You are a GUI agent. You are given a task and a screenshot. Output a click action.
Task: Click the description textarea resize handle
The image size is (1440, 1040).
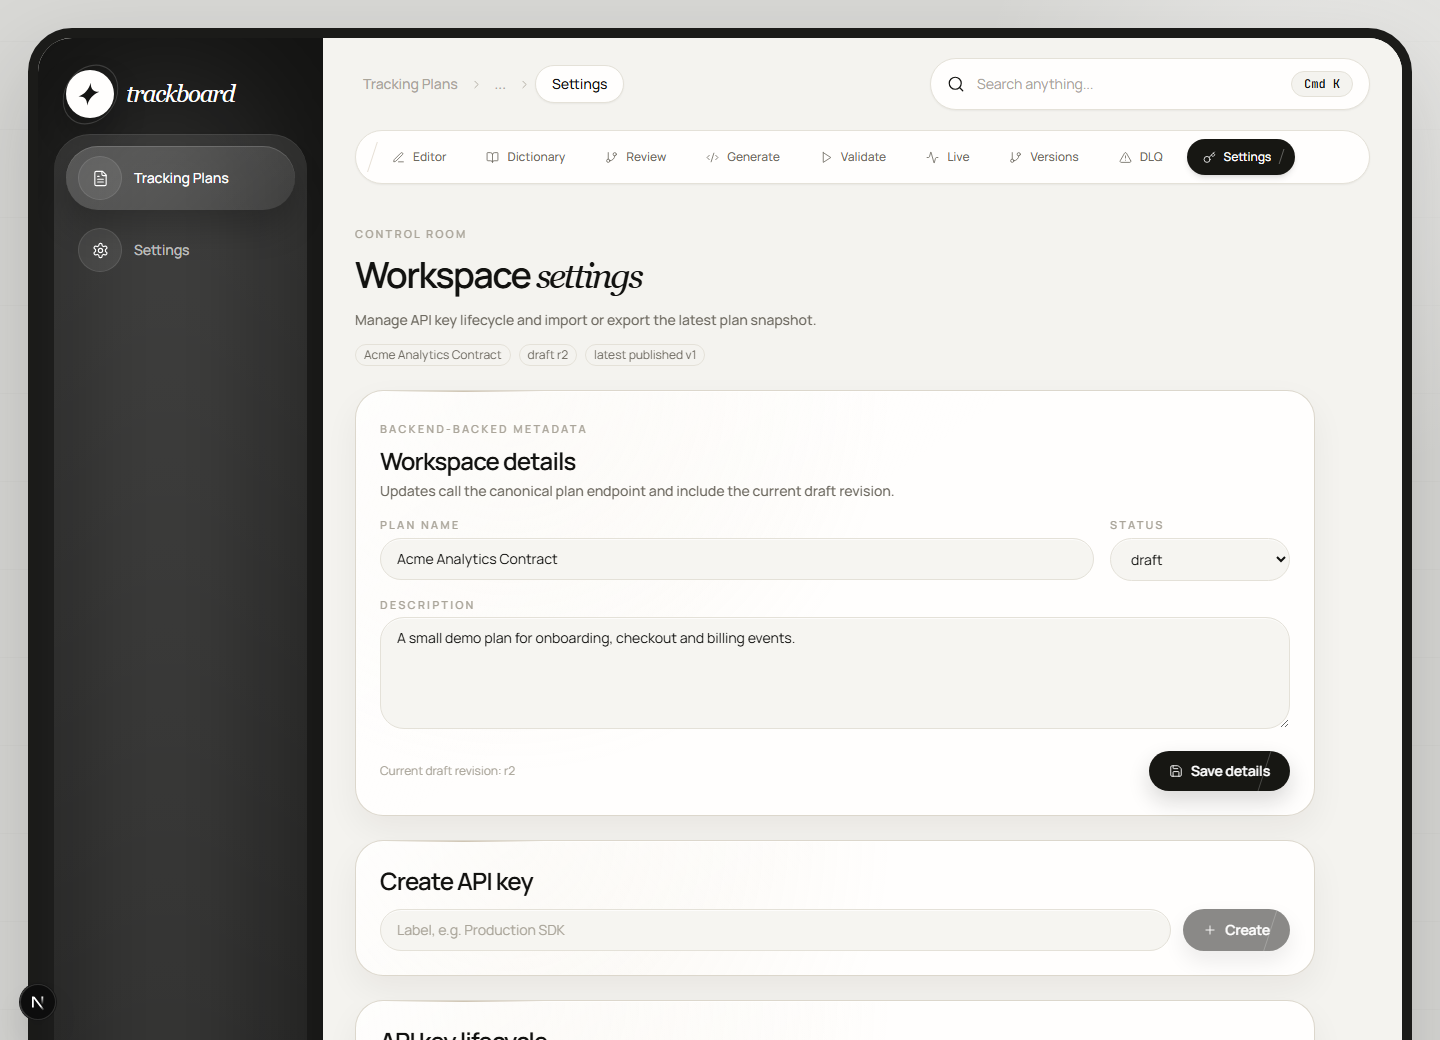1284,723
